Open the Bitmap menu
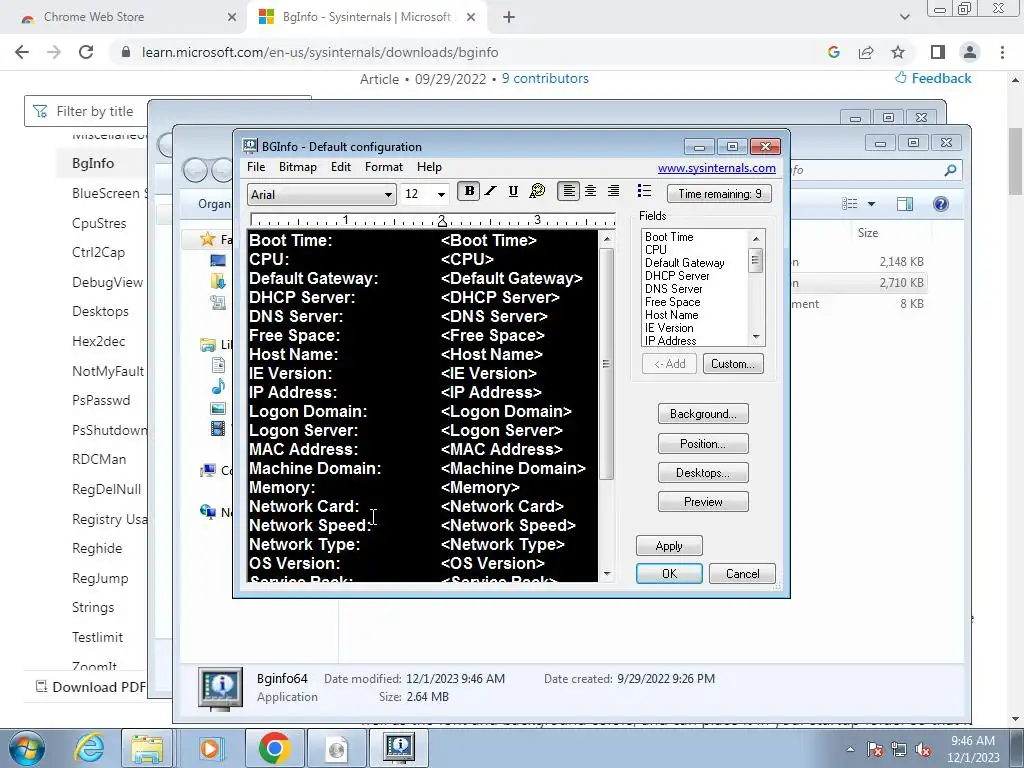This screenshot has height=768, width=1024. point(298,167)
